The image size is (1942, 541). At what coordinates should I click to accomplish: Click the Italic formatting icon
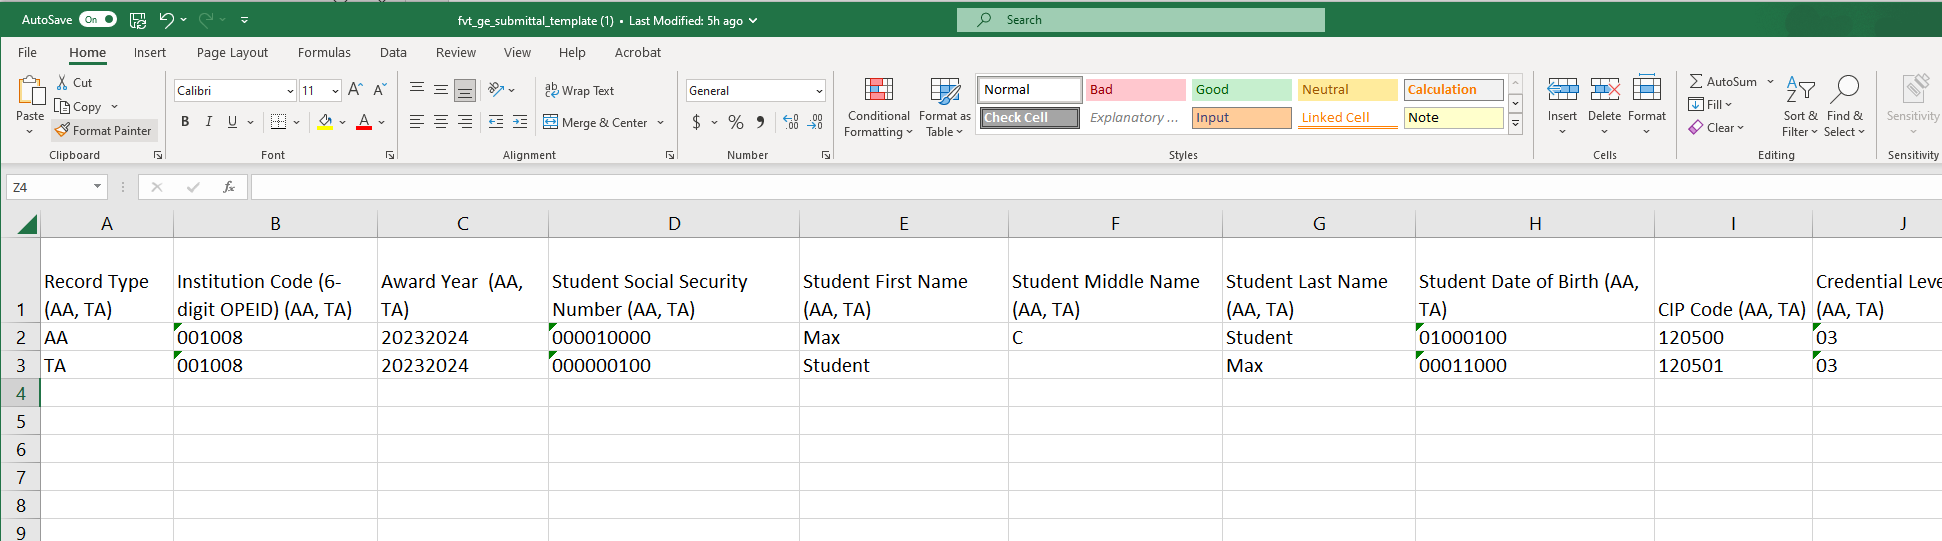208,122
